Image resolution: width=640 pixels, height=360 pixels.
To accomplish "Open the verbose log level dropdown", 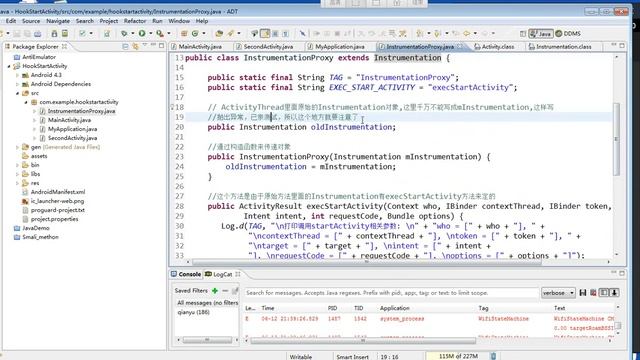I will 558,293.
